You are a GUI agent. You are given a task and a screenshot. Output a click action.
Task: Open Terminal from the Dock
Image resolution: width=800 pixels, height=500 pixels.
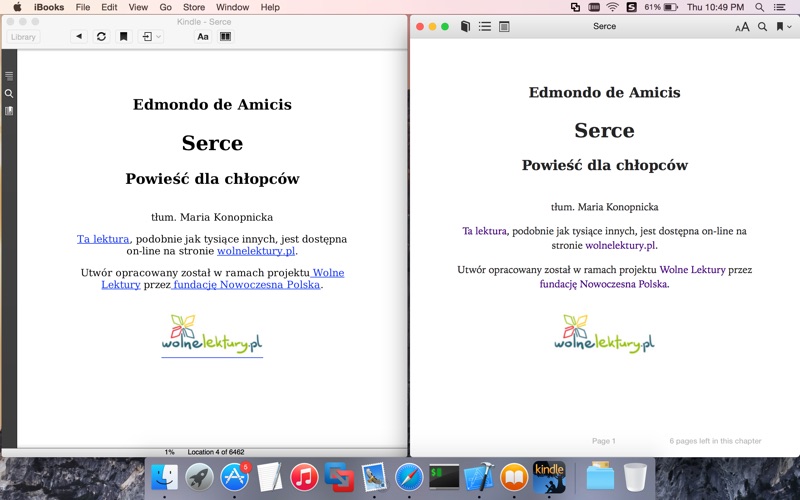(x=444, y=478)
